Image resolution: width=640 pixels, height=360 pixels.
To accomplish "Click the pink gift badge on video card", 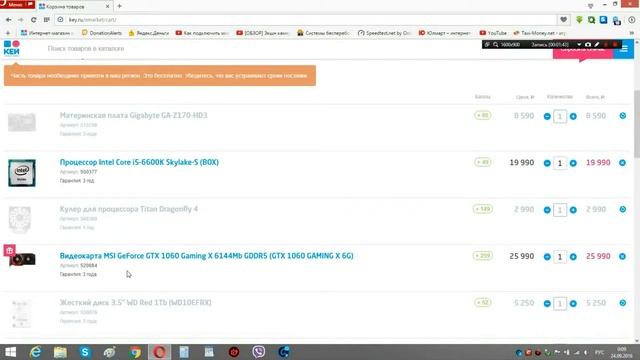I will click(x=9, y=250).
